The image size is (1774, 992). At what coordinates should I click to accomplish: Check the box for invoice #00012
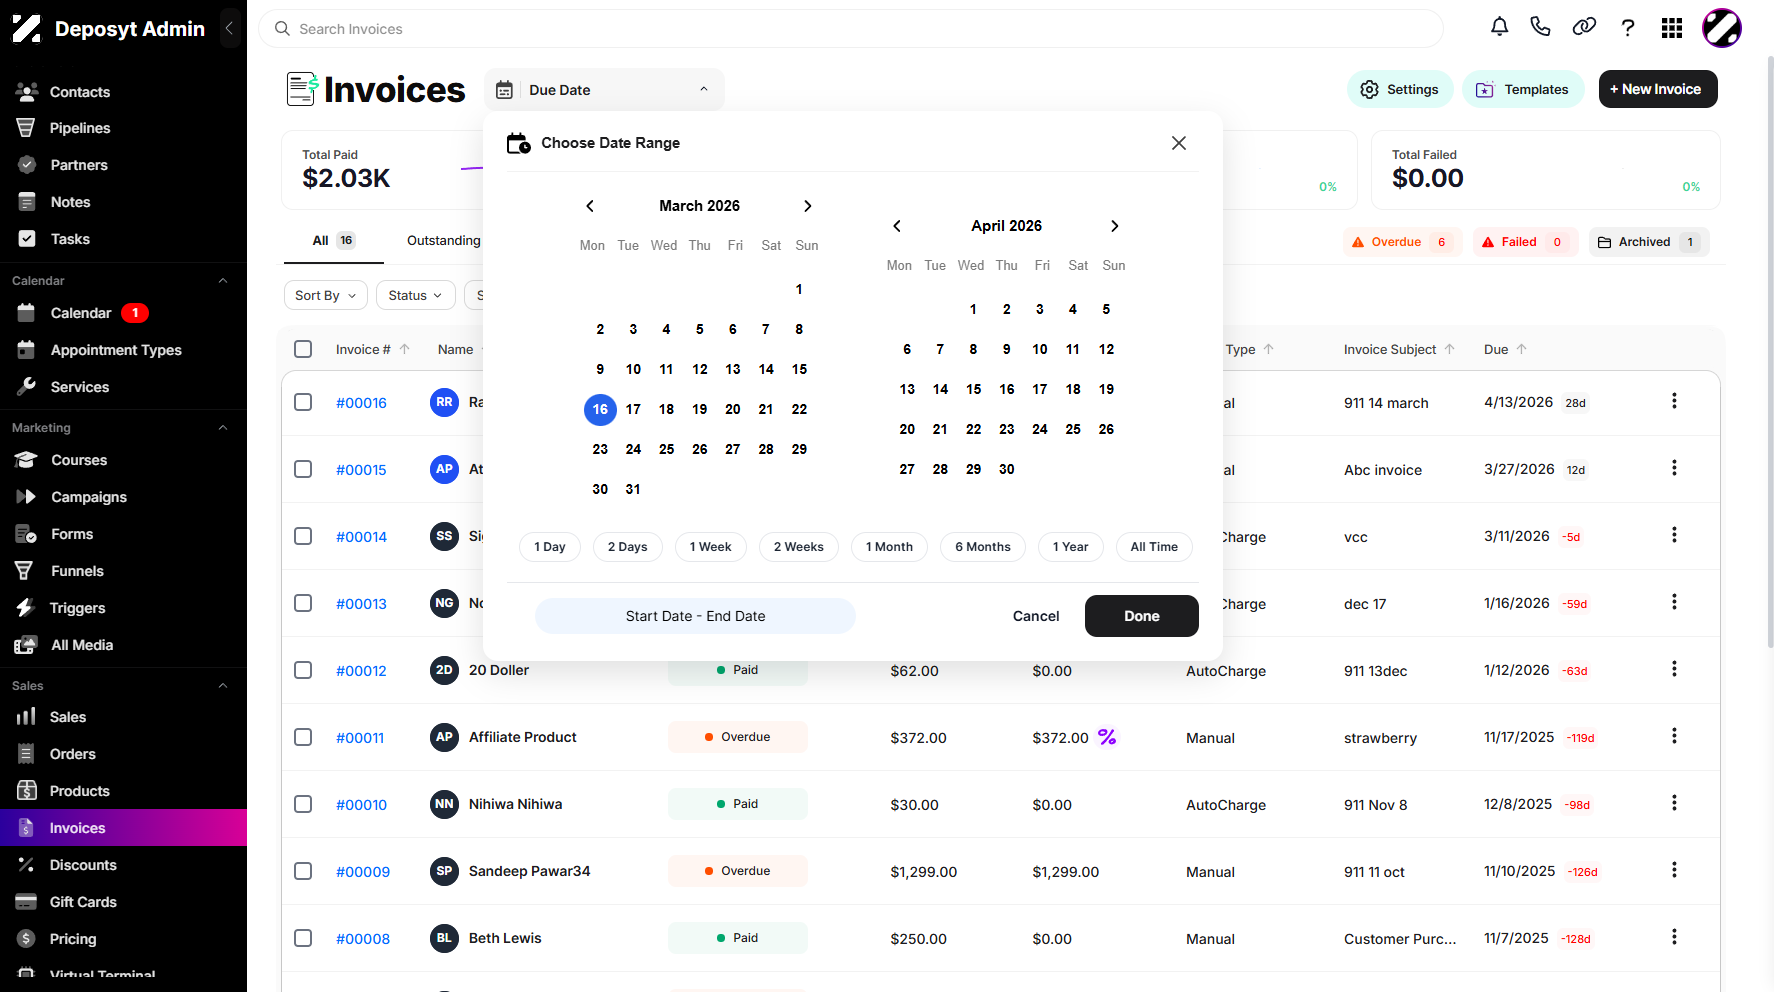(303, 670)
